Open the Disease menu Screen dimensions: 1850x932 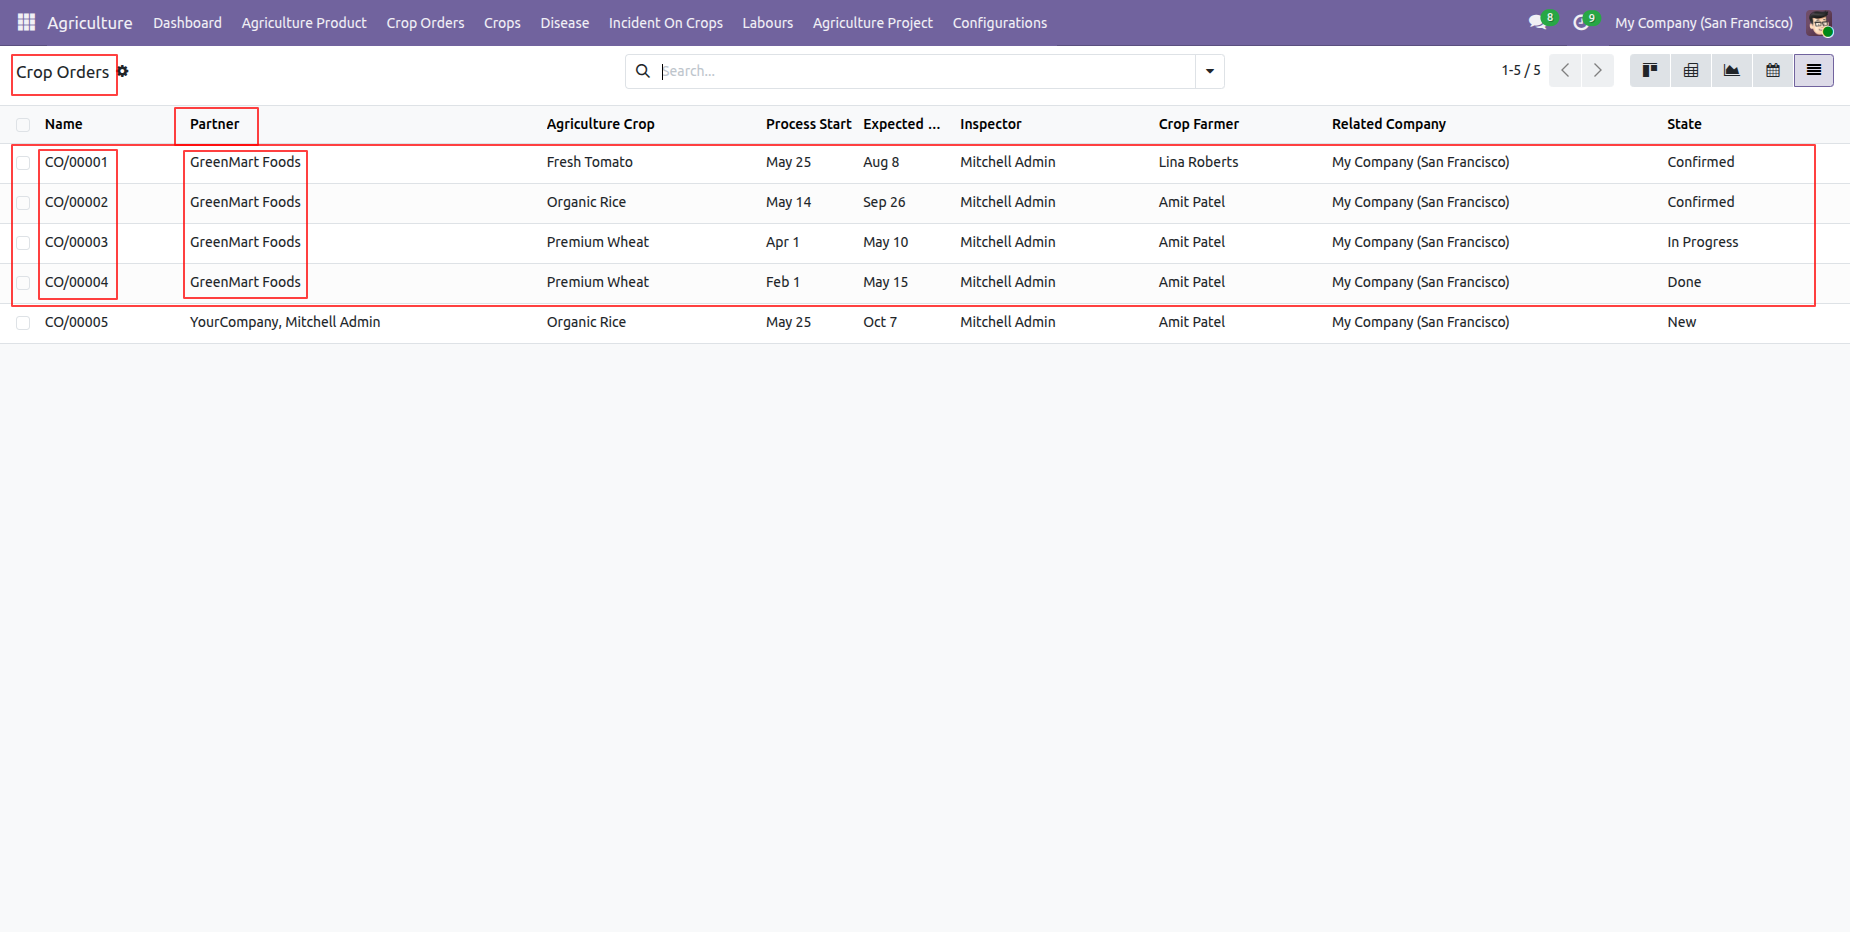(565, 23)
